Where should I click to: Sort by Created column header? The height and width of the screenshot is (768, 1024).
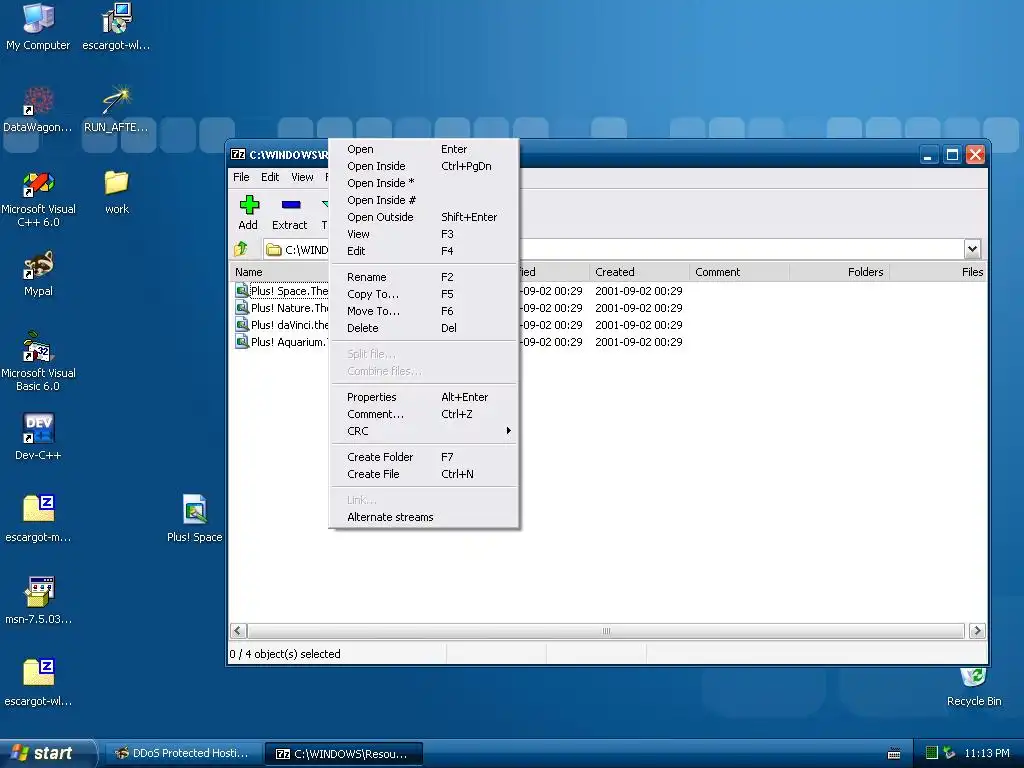[x=639, y=272]
